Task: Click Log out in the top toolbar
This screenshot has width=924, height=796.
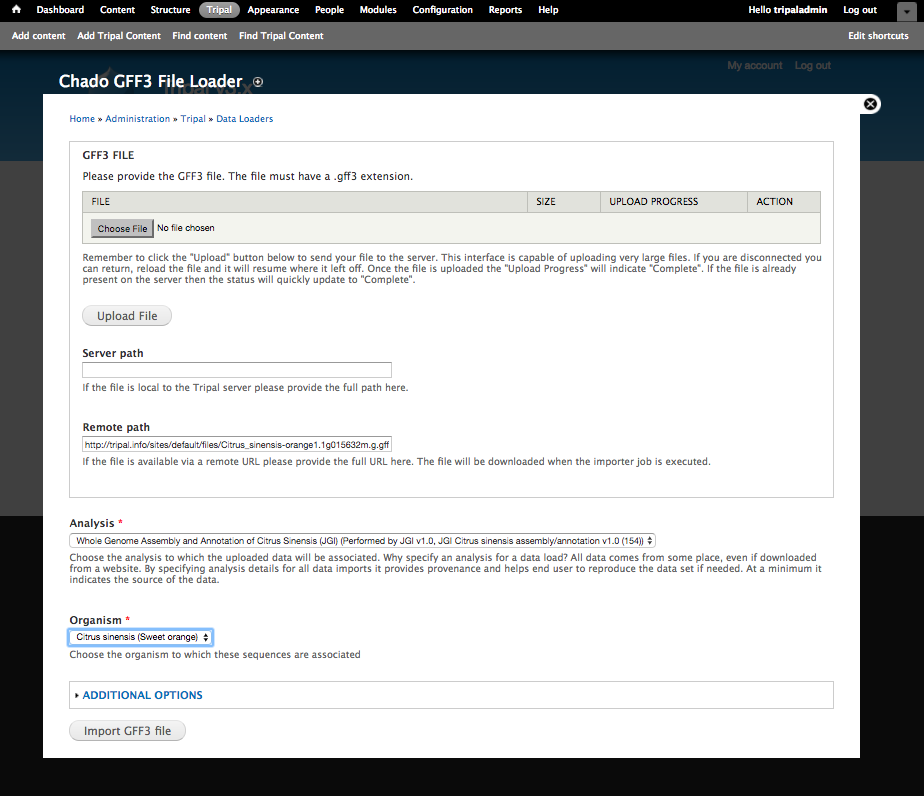Action: (859, 10)
